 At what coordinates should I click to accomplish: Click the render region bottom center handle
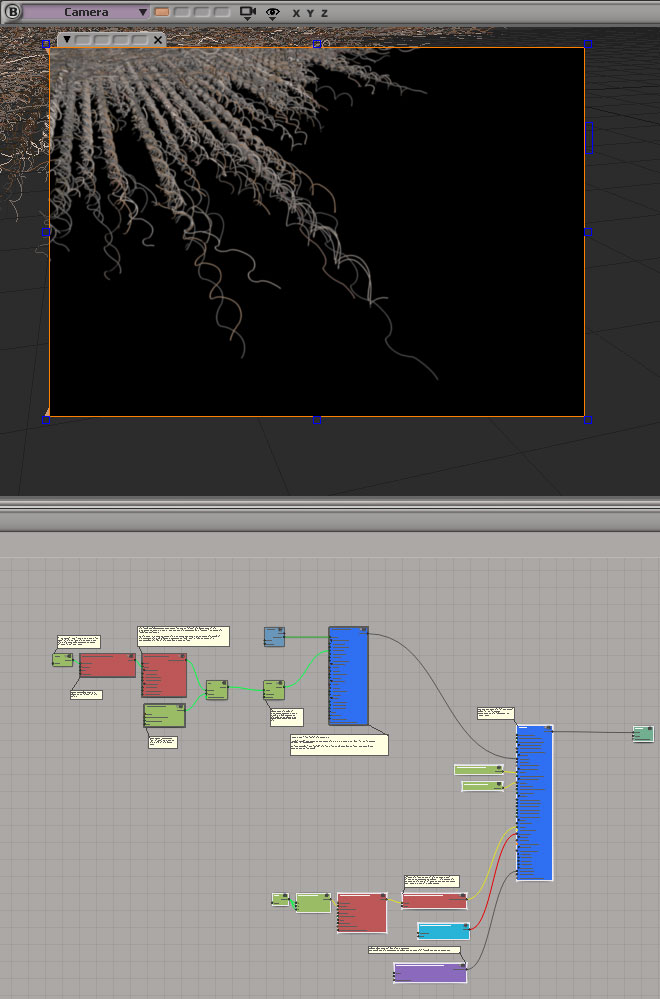pyautogui.click(x=317, y=419)
